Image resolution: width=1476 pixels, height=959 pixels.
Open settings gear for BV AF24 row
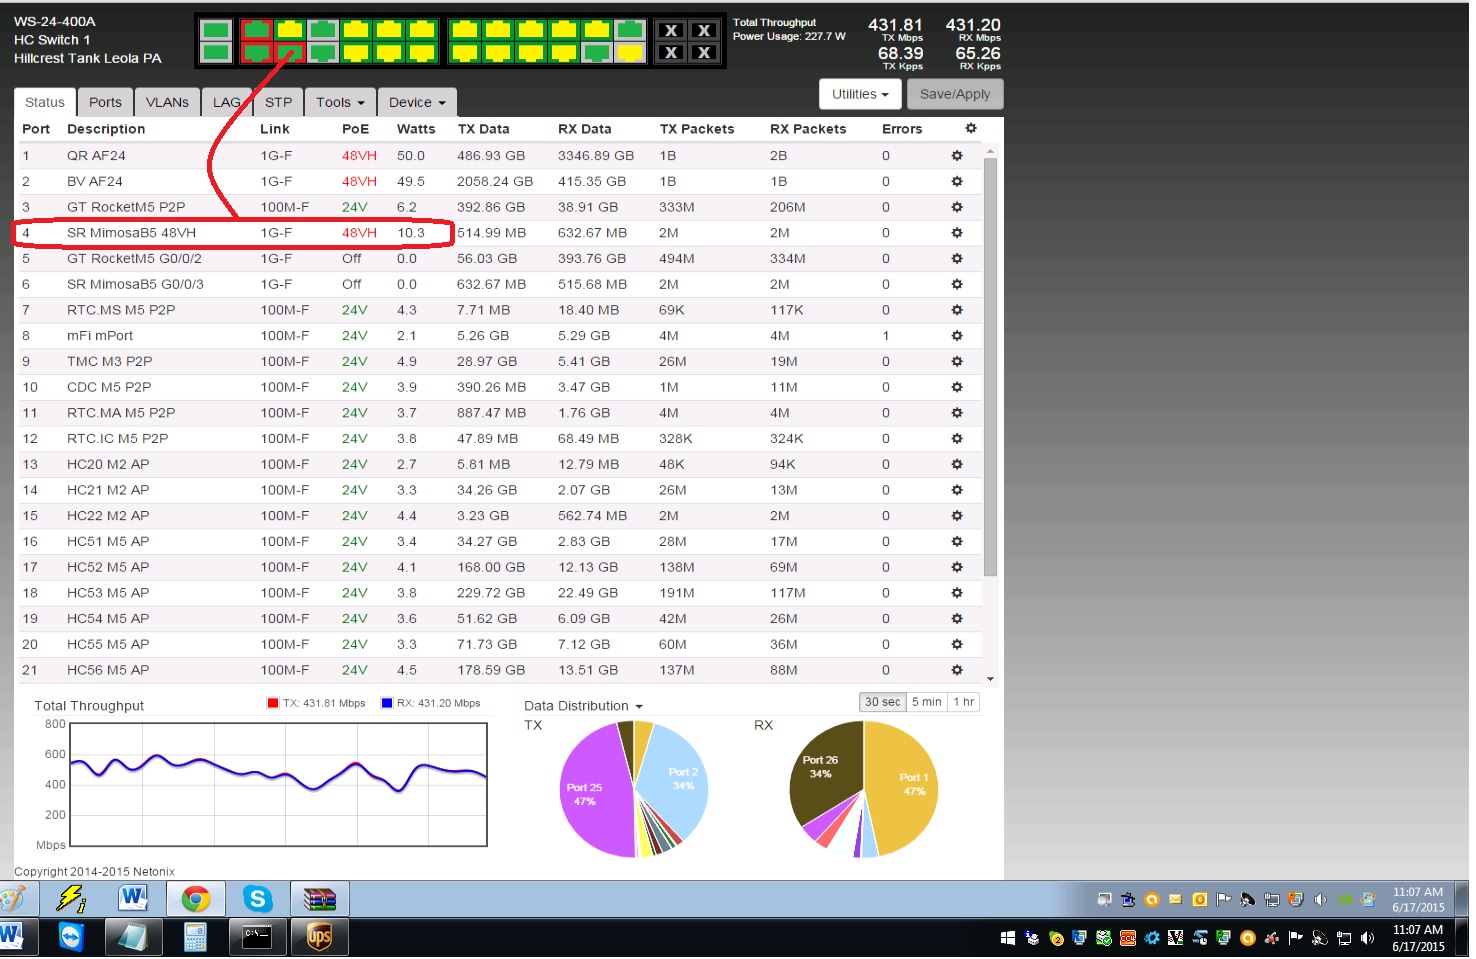957,182
